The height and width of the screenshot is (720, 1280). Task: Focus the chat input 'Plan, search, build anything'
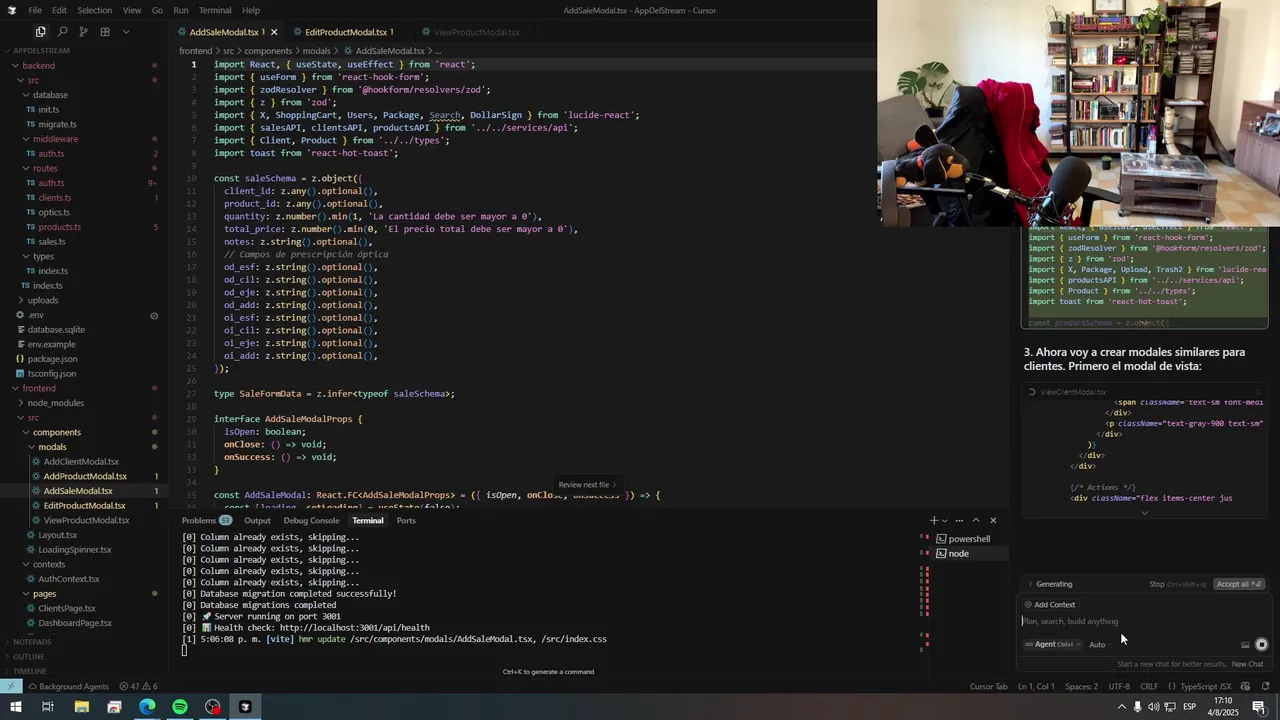pyautogui.click(x=1145, y=622)
